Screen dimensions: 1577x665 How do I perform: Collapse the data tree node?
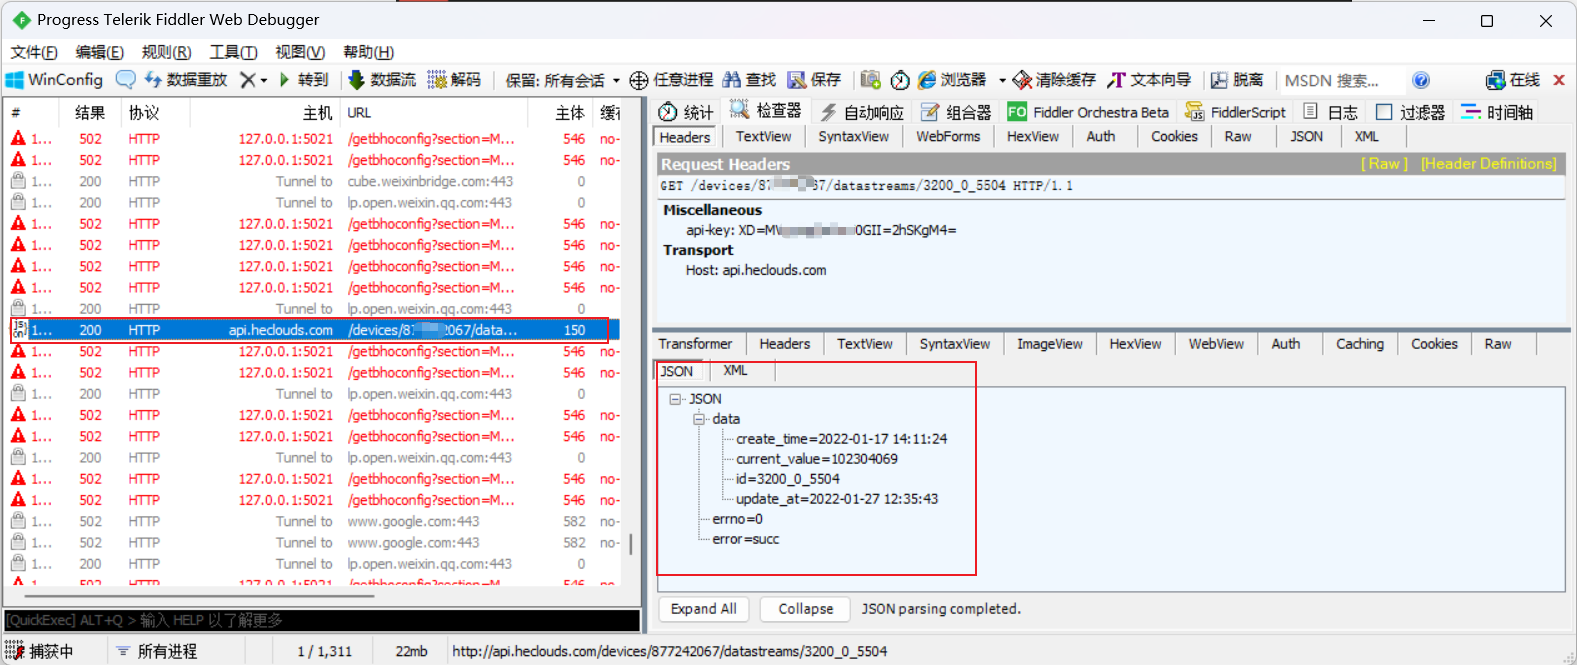699,419
